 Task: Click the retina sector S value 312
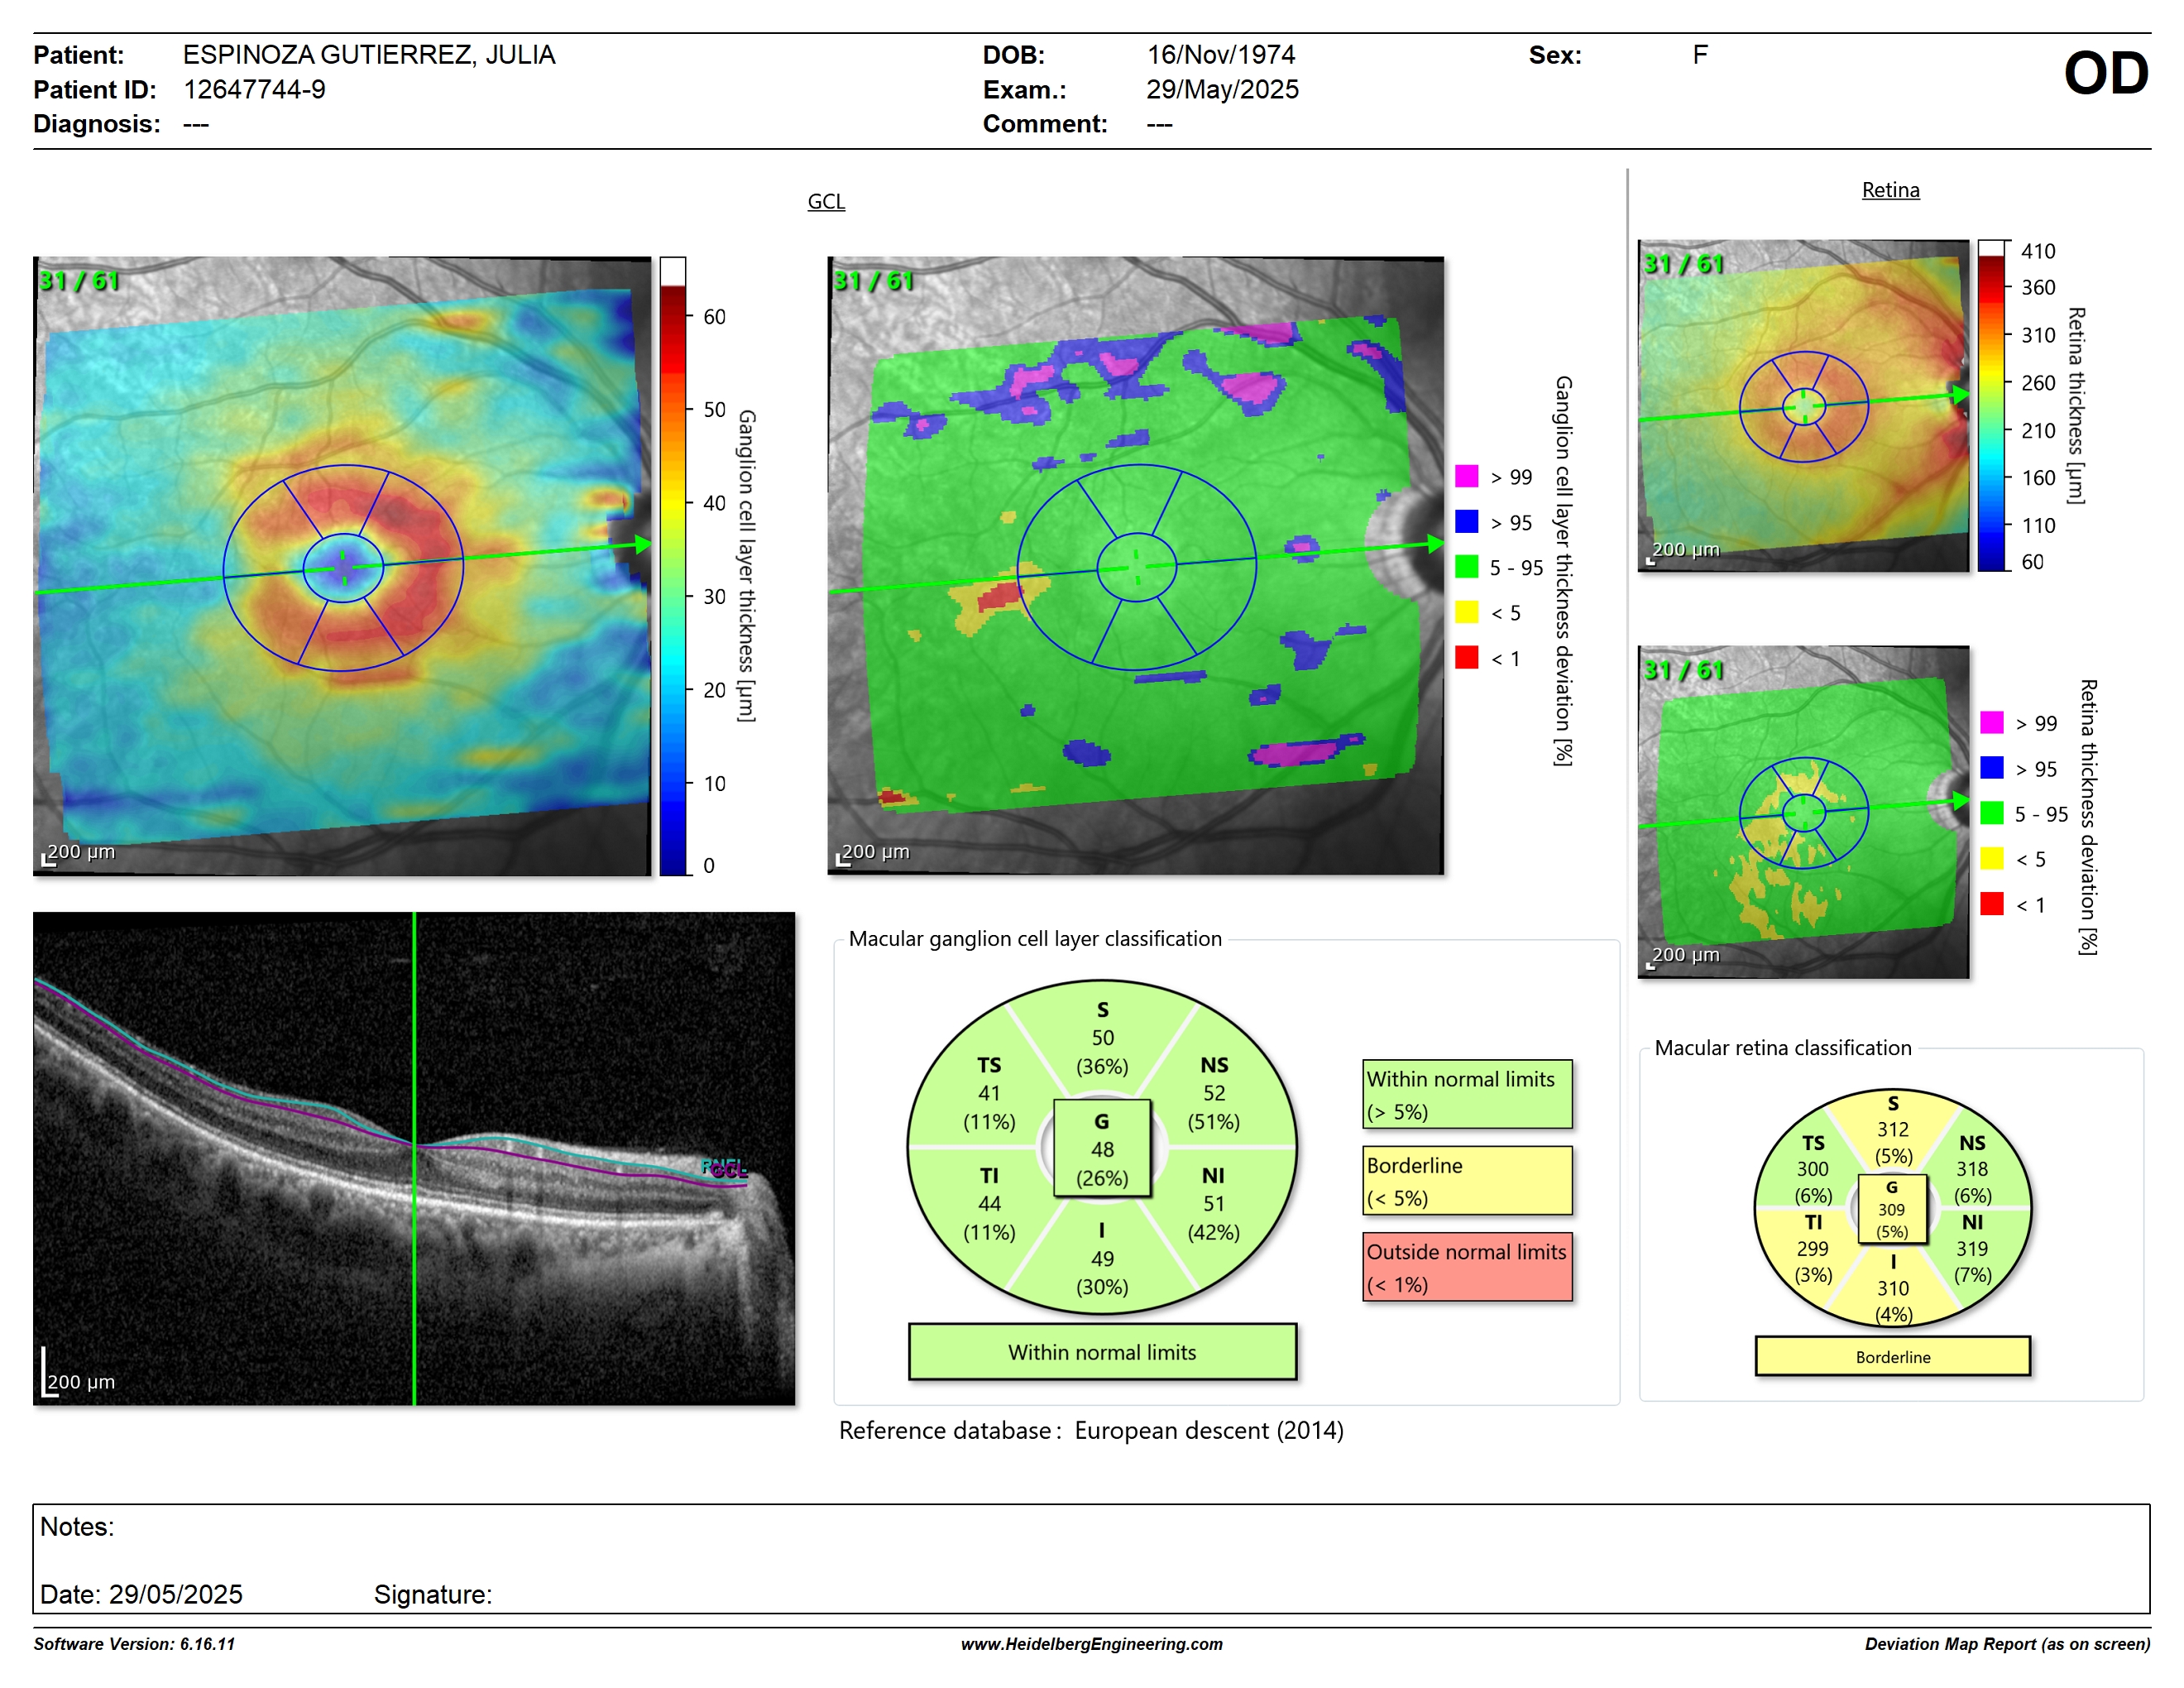pos(1892,1129)
